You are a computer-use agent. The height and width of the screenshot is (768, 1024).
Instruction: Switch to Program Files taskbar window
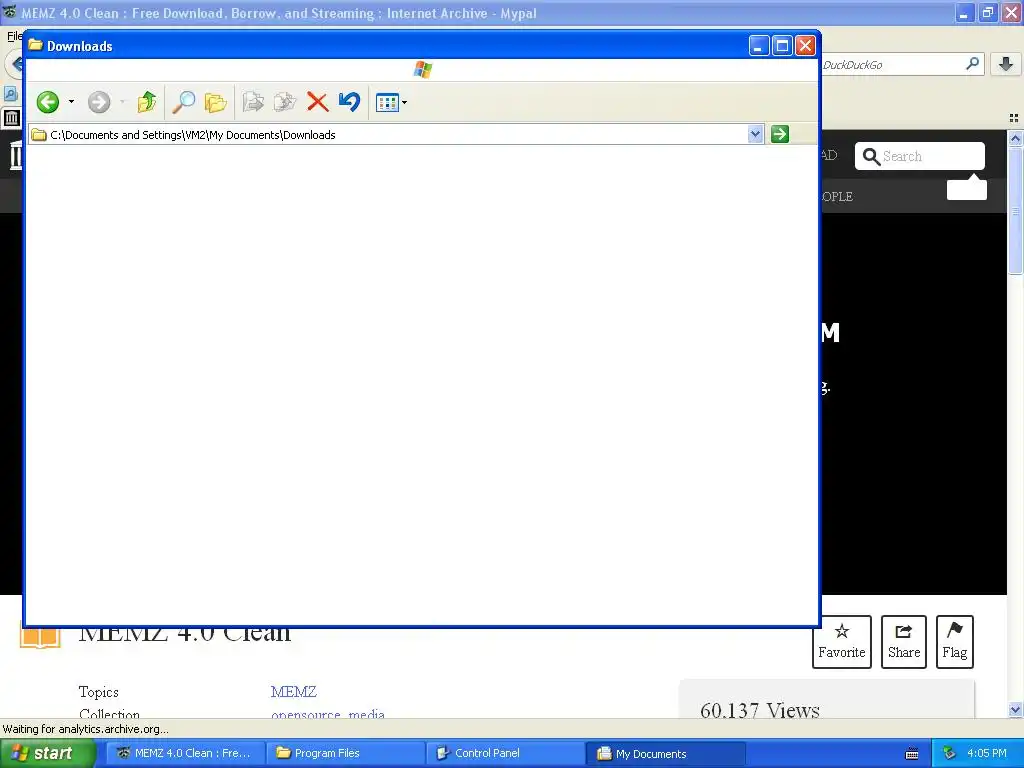point(345,753)
